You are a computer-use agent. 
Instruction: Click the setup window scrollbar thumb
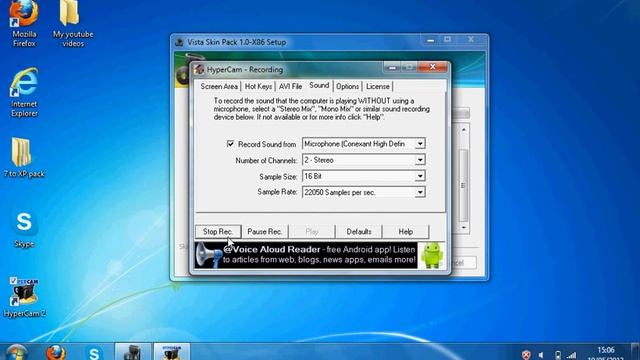pos(464,185)
